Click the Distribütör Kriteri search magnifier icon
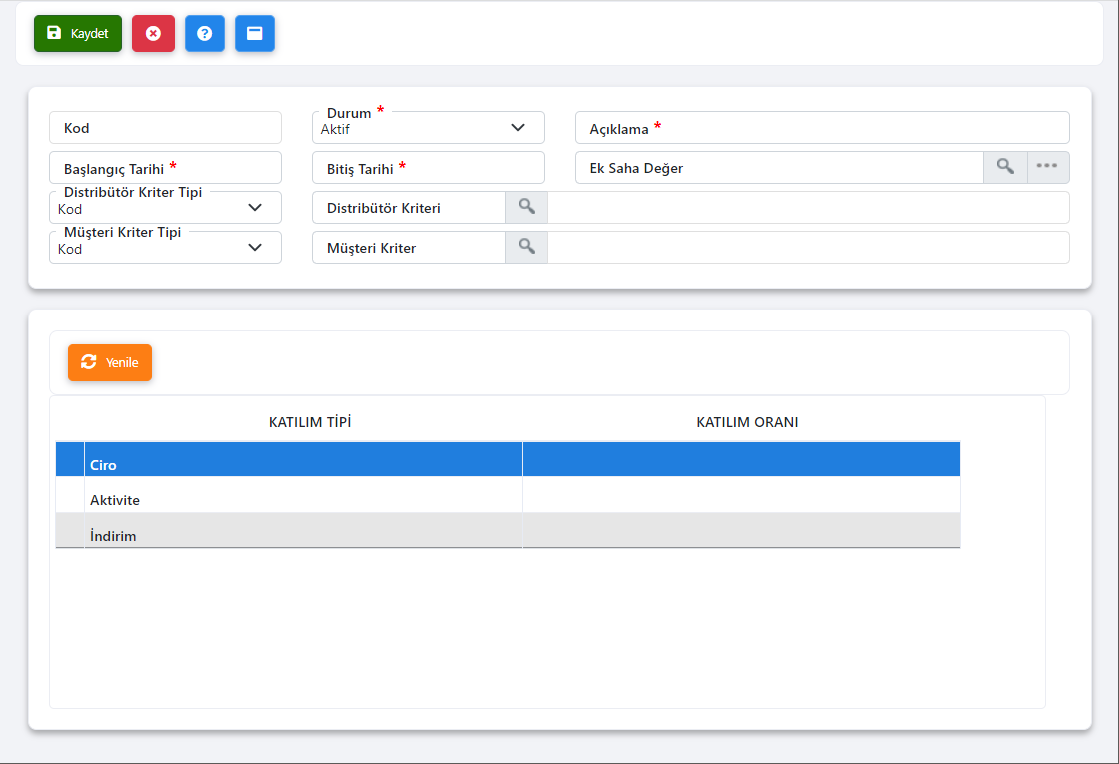Image resolution: width=1119 pixels, height=764 pixels. [526, 207]
